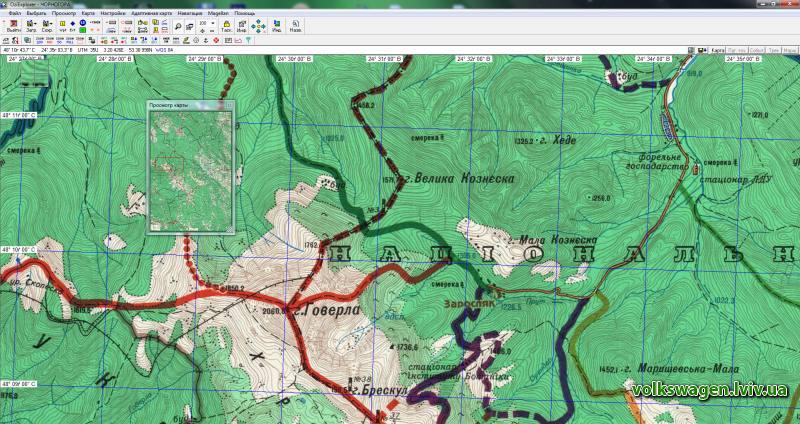
Task: Click the grid table icon in second toolbar
Action: click(228, 40)
